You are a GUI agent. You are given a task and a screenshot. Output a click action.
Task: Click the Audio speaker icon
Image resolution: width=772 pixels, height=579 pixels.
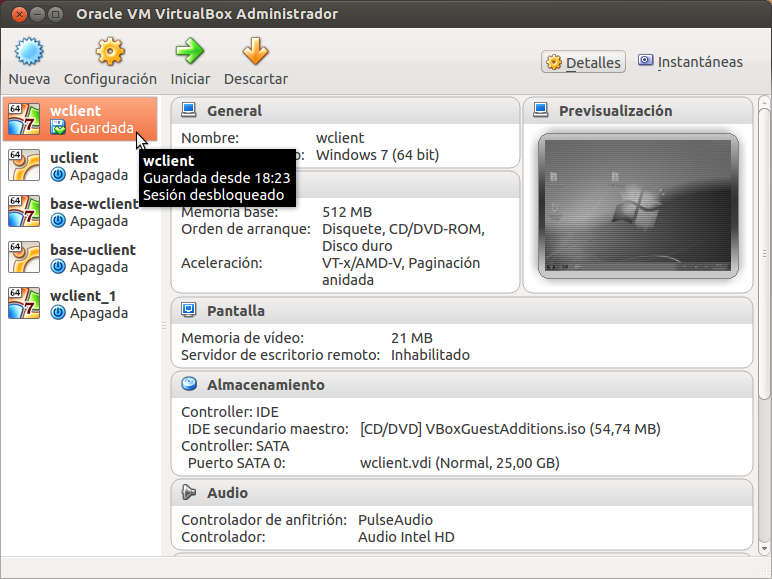pyautogui.click(x=189, y=492)
